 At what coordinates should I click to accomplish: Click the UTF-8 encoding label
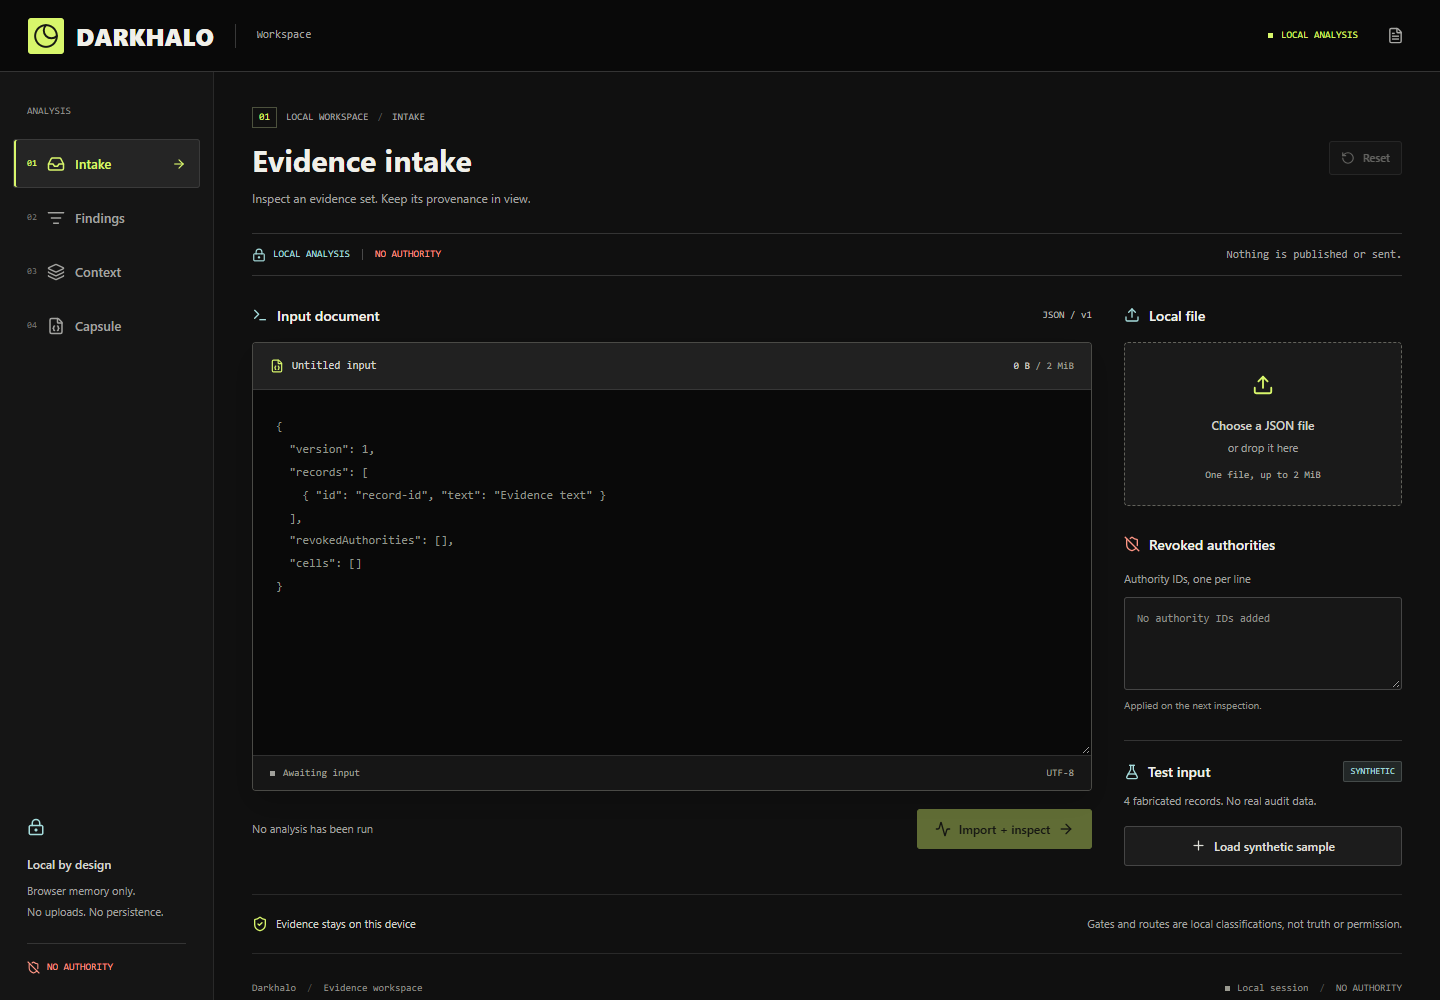pyautogui.click(x=1060, y=773)
